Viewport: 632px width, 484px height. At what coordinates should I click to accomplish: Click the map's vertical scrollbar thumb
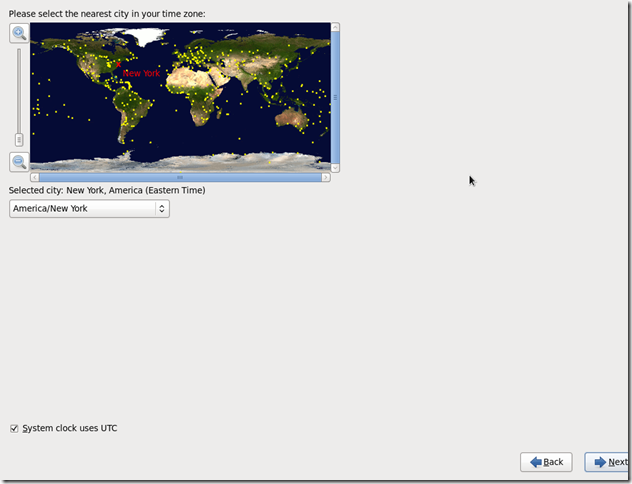(335, 98)
